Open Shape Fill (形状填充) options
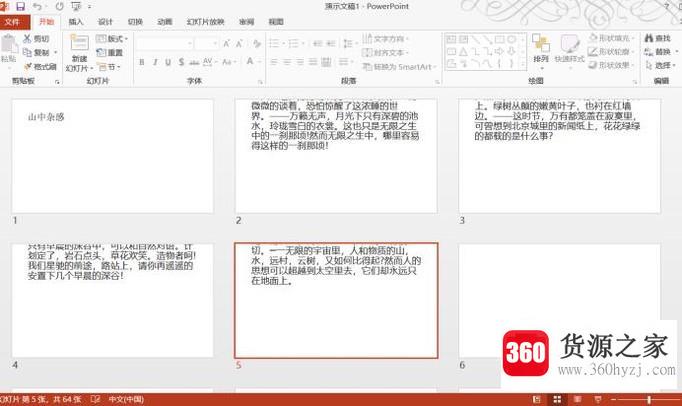The image size is (682, 406). [612, 38]
